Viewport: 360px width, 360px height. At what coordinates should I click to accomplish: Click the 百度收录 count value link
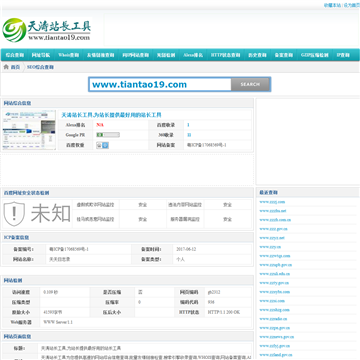[x=188, y=125]
